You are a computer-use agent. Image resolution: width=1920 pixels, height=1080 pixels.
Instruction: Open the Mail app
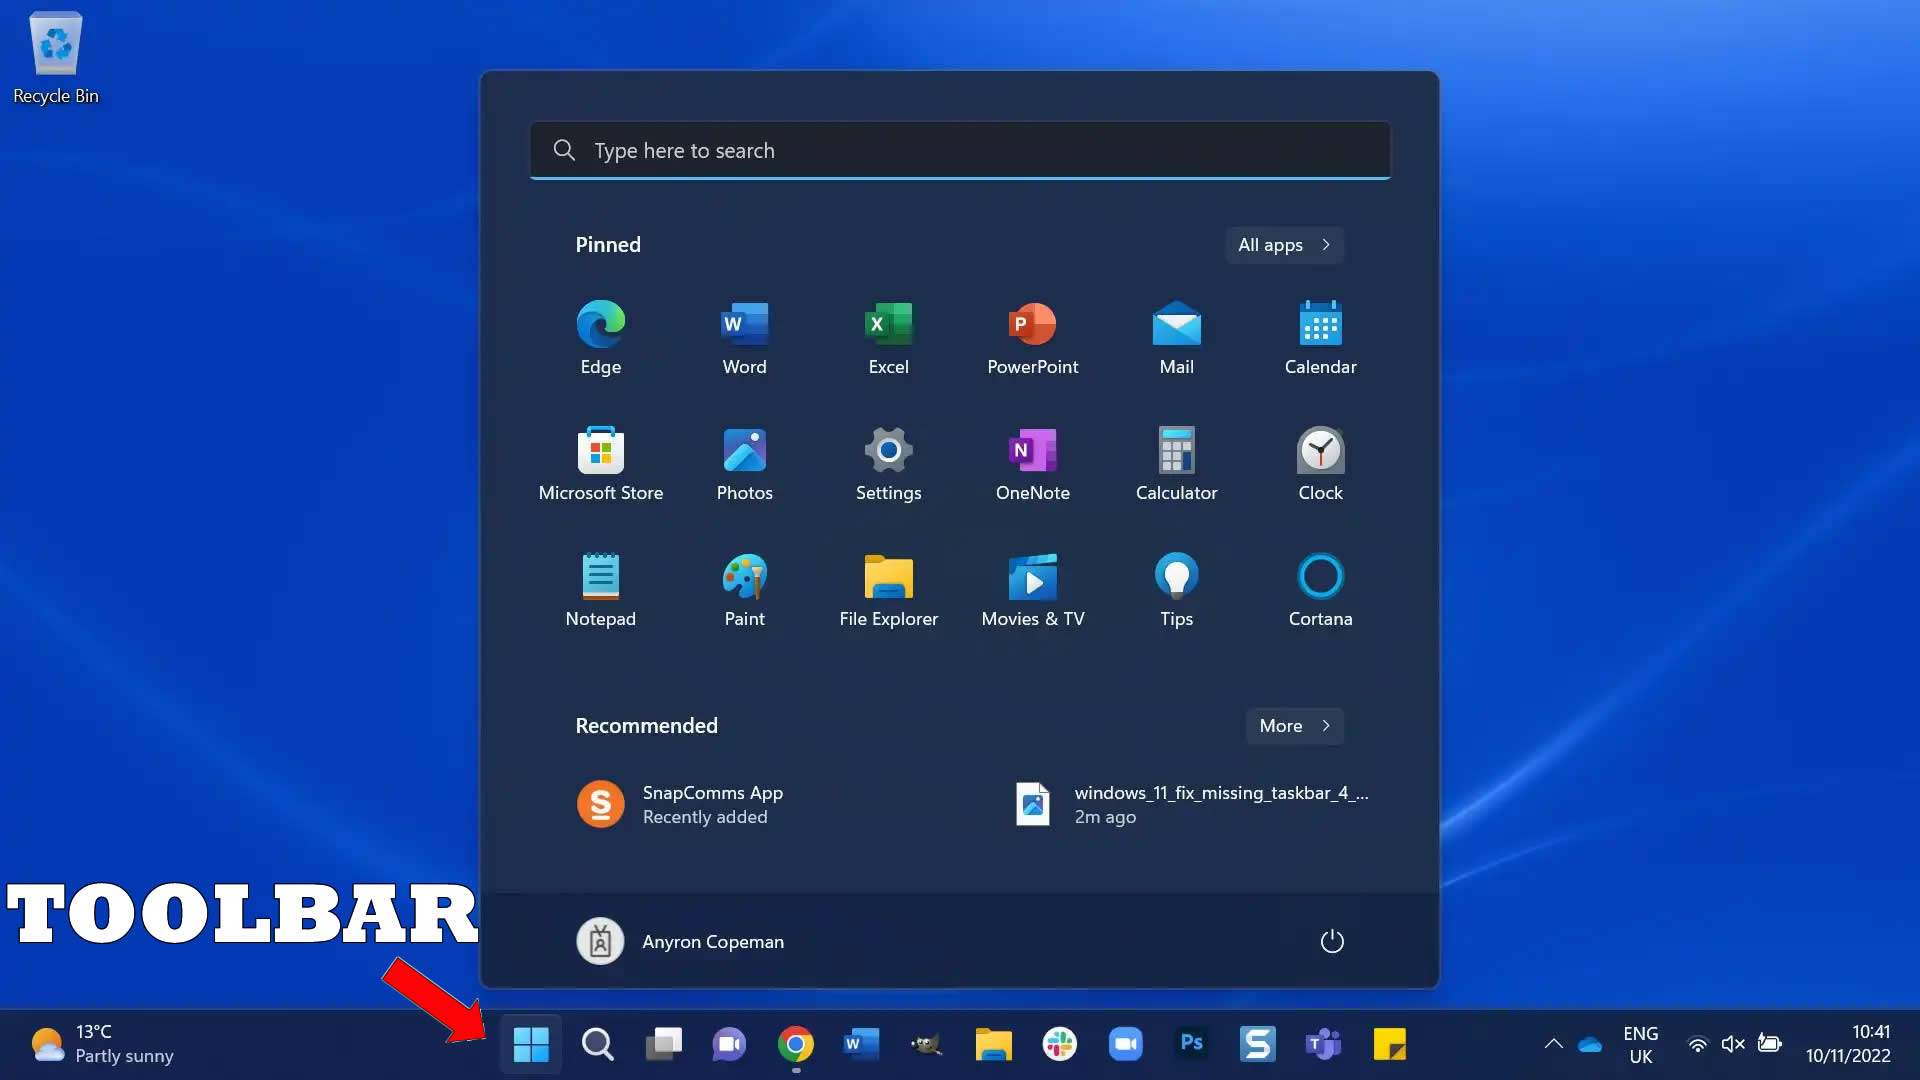click(x=1176, y=338)
